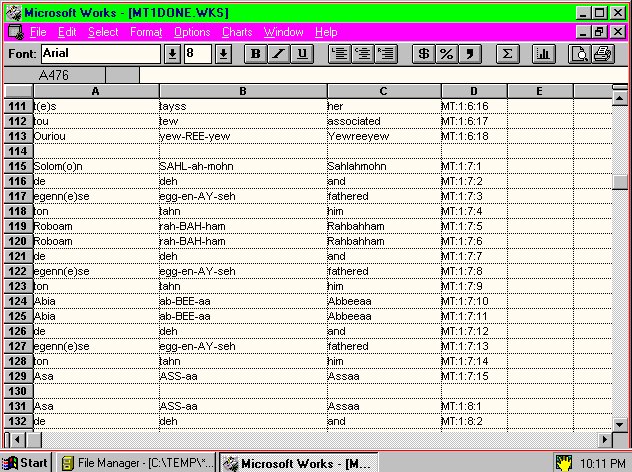
Task: Click the select-all corner box
Action: click(x=18, y=91)
